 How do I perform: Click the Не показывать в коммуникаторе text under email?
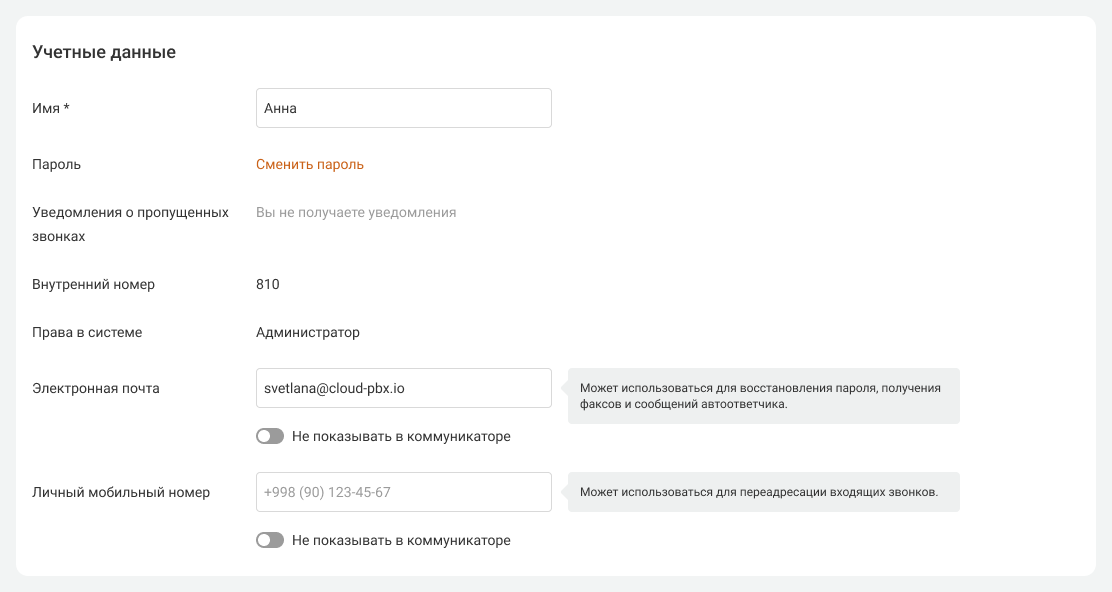pos(401,437)
